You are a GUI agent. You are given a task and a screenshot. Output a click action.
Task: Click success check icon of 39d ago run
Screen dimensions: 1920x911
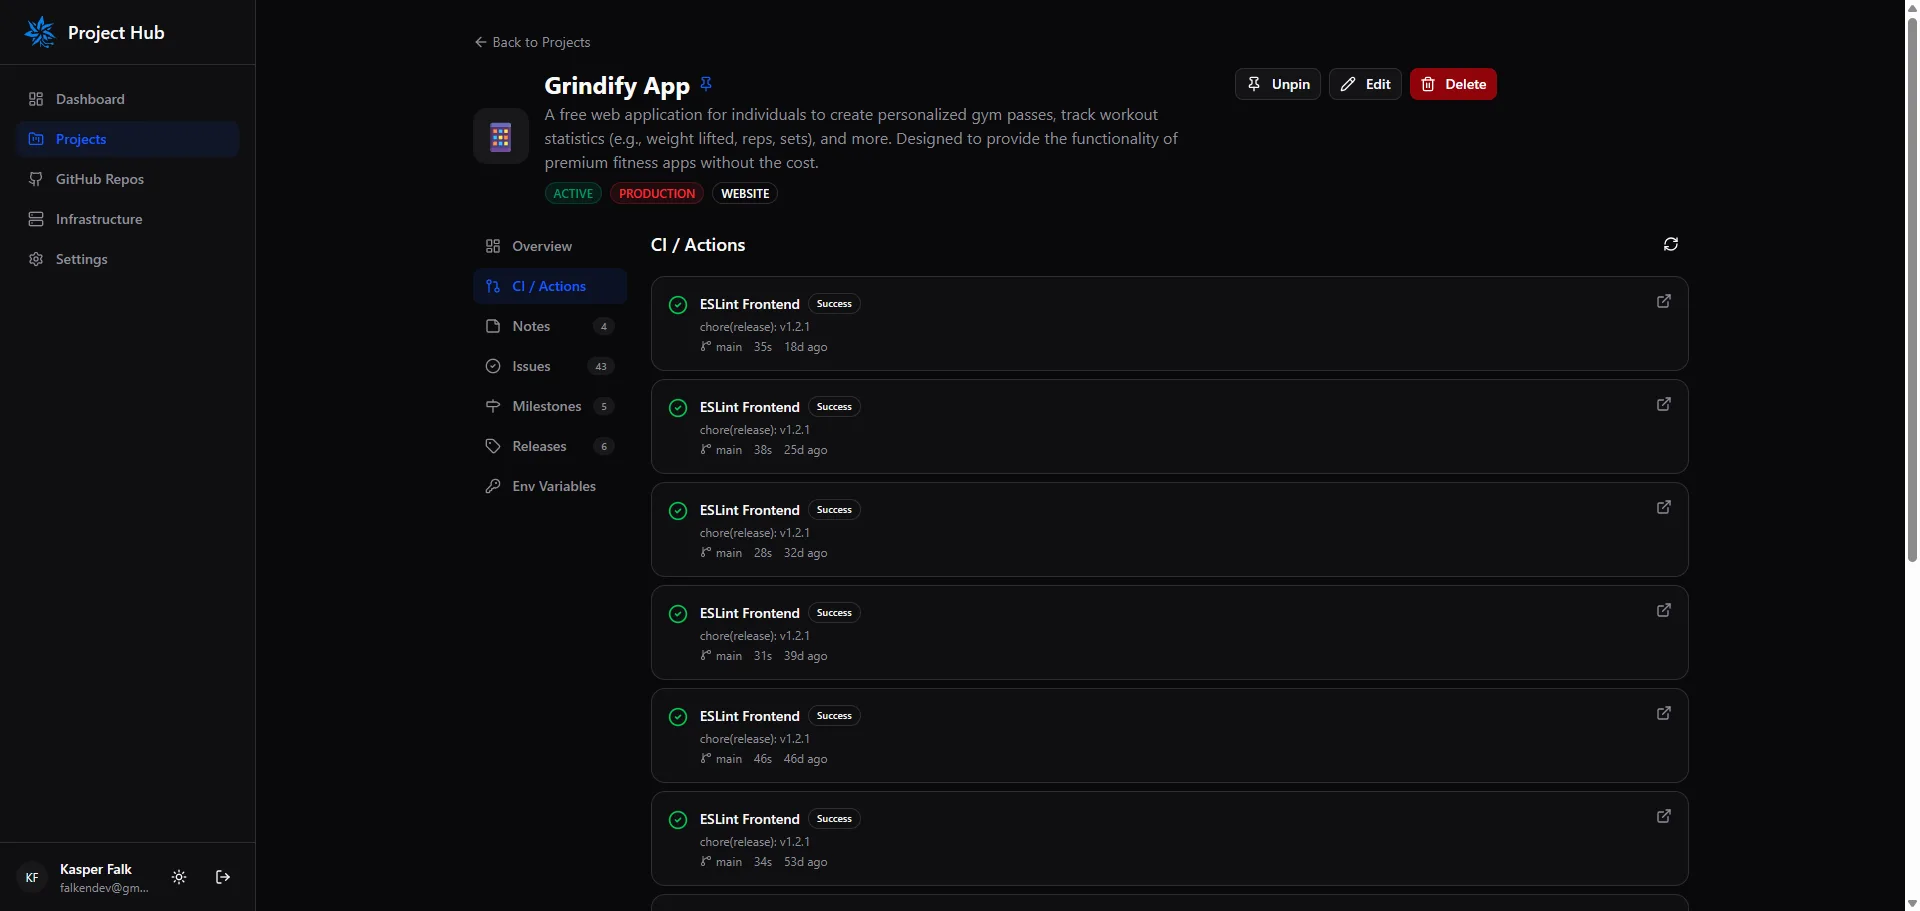678,614
